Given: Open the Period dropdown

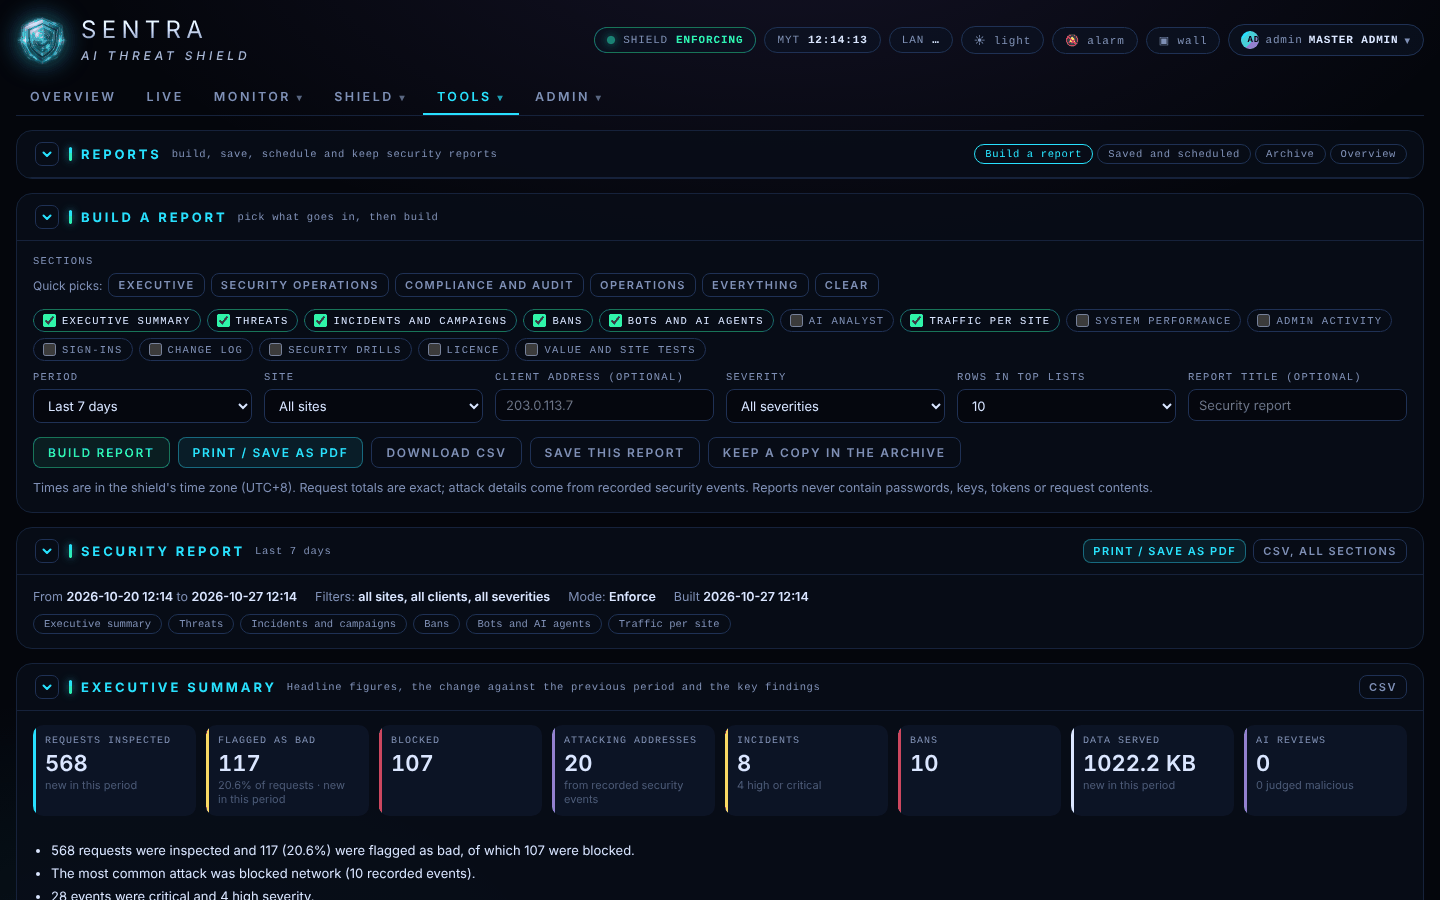Looking at the screenshot, I should (142, 406).
